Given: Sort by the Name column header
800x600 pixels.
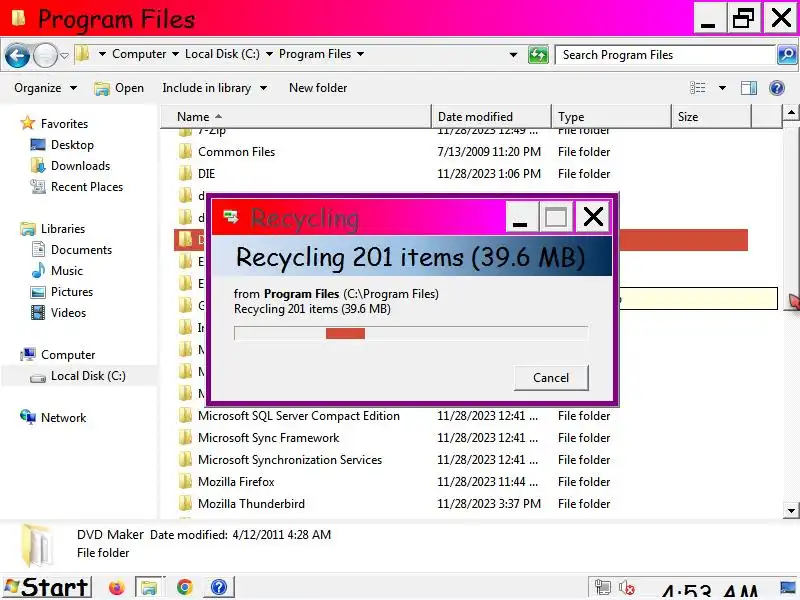Looking at the screenshot, I should coord(296,117).
